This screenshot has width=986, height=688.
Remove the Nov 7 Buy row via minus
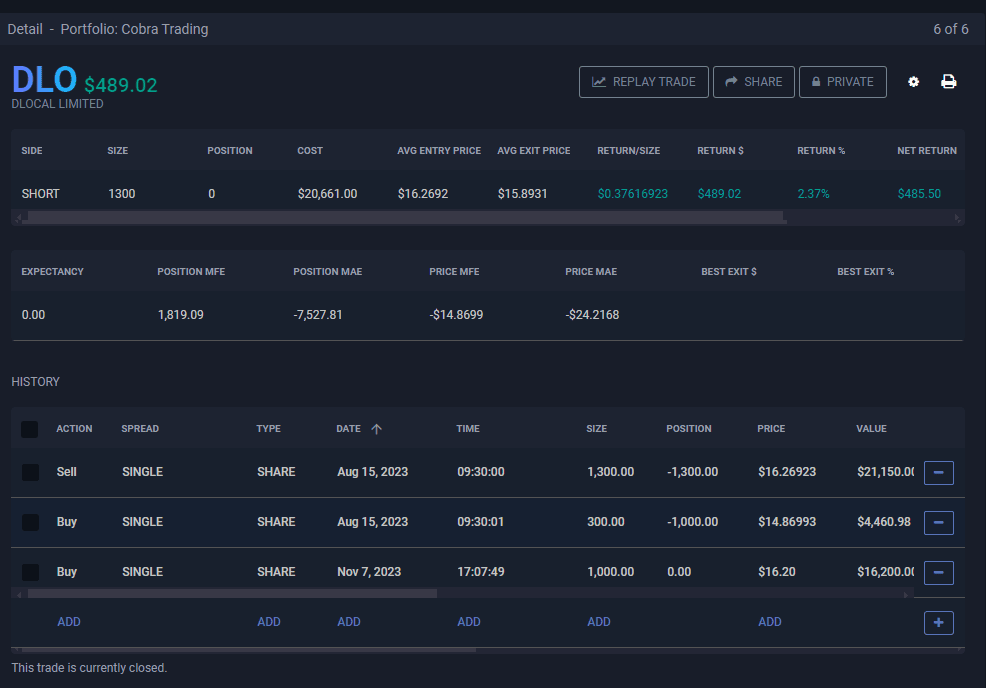[938, 572]
